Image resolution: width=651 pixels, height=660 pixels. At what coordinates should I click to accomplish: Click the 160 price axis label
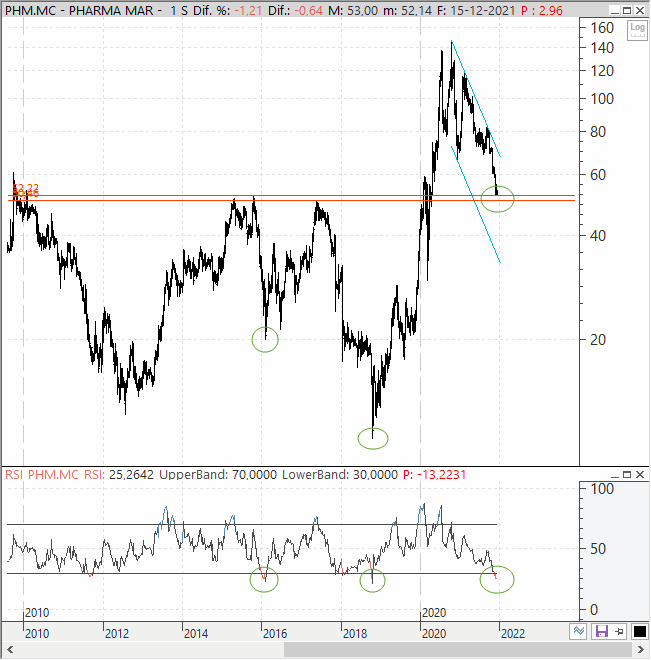pyautogui.click(x=602, y=28)
